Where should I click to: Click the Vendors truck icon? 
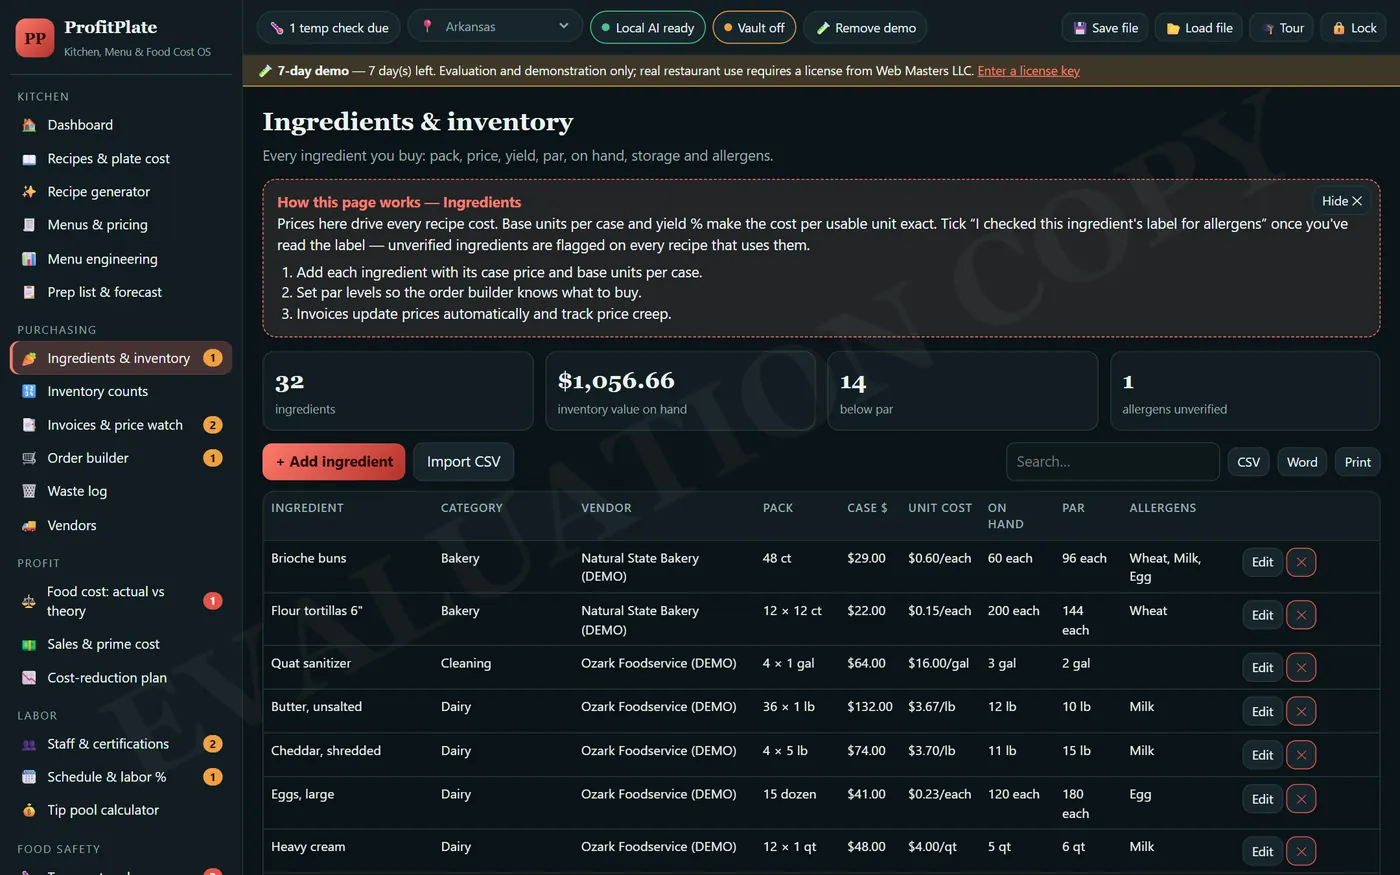(29, 525)
